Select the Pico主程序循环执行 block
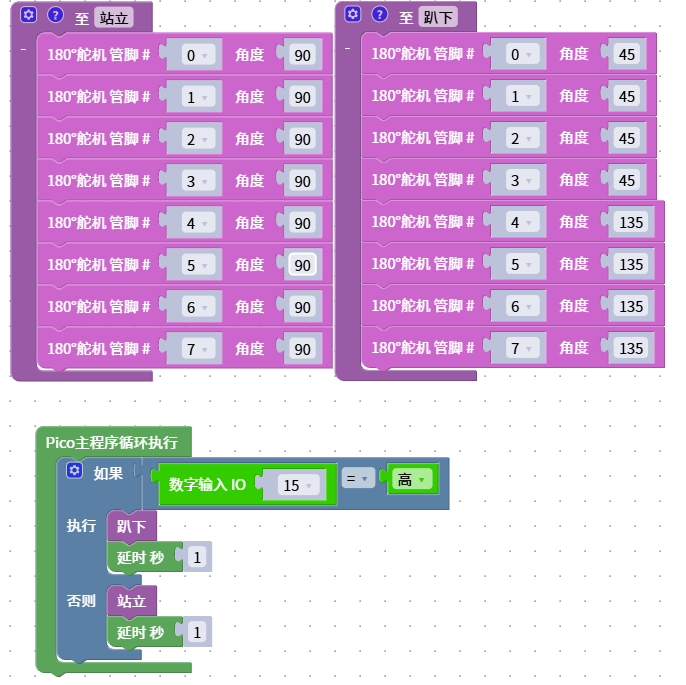This screenshot has width=686, height=685. 112,442
